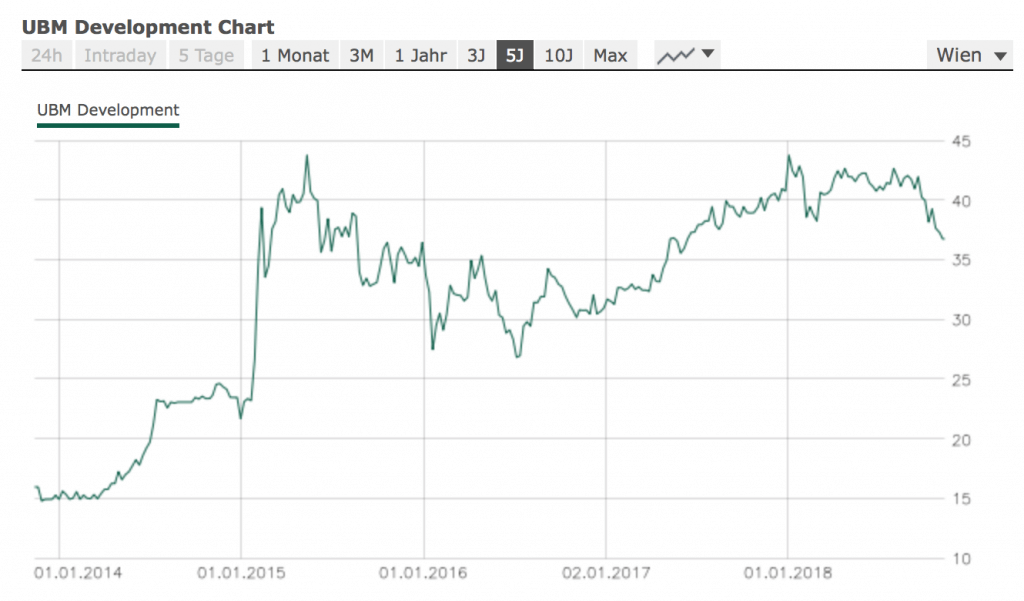Click the 15 value axis label
1024x601 pixels.
pyautogui.click(x=961, y=498)
